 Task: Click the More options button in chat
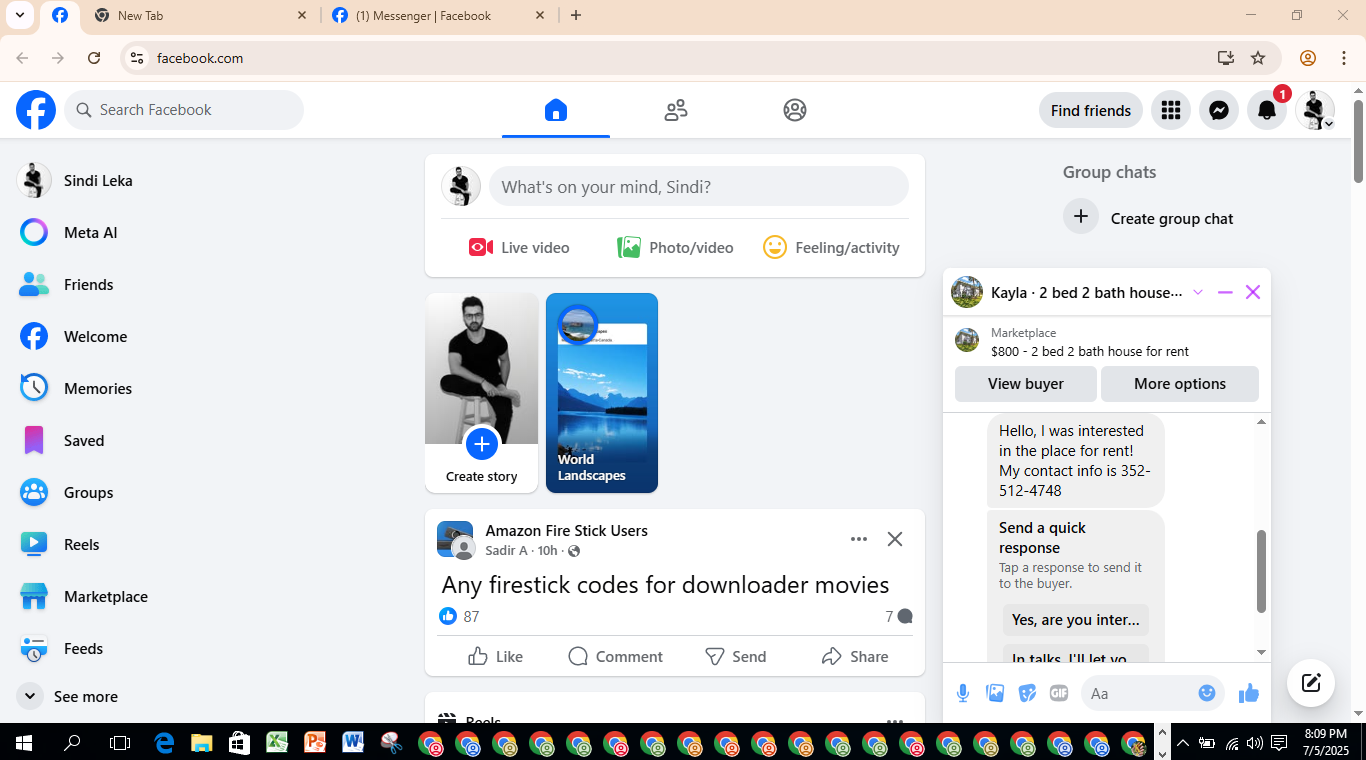[x=1180, y=384]
